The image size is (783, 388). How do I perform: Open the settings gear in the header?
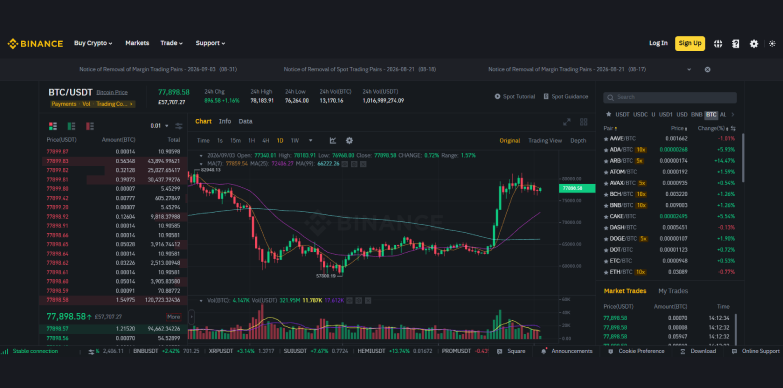tap(754, 43)
